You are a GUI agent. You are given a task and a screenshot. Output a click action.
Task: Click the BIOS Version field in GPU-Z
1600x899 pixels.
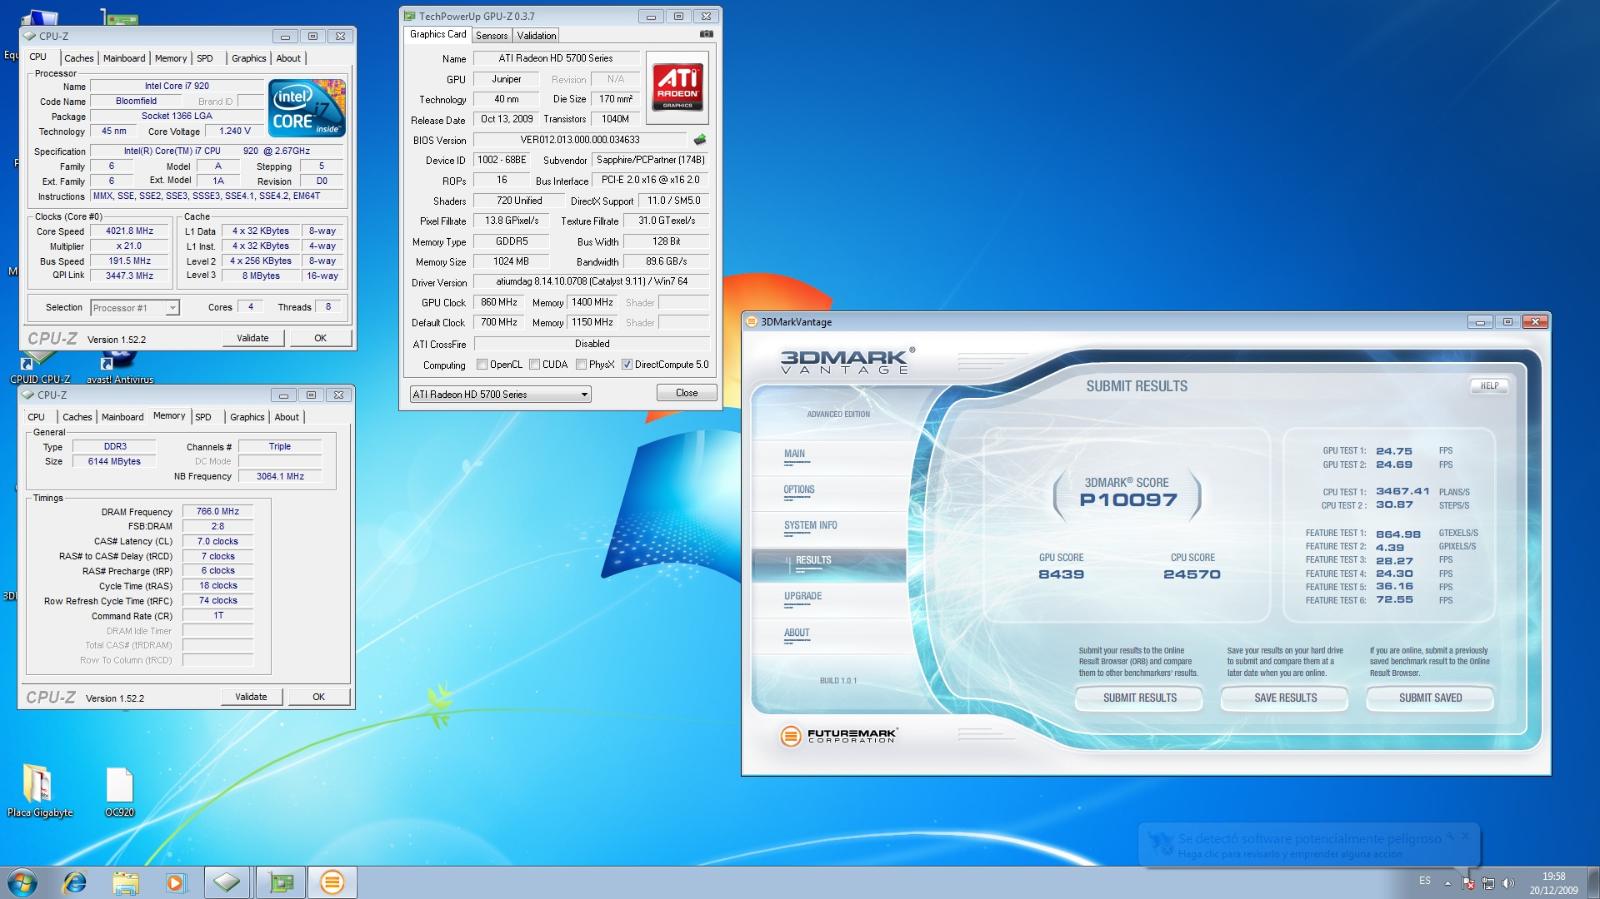(x=580, y=140)
